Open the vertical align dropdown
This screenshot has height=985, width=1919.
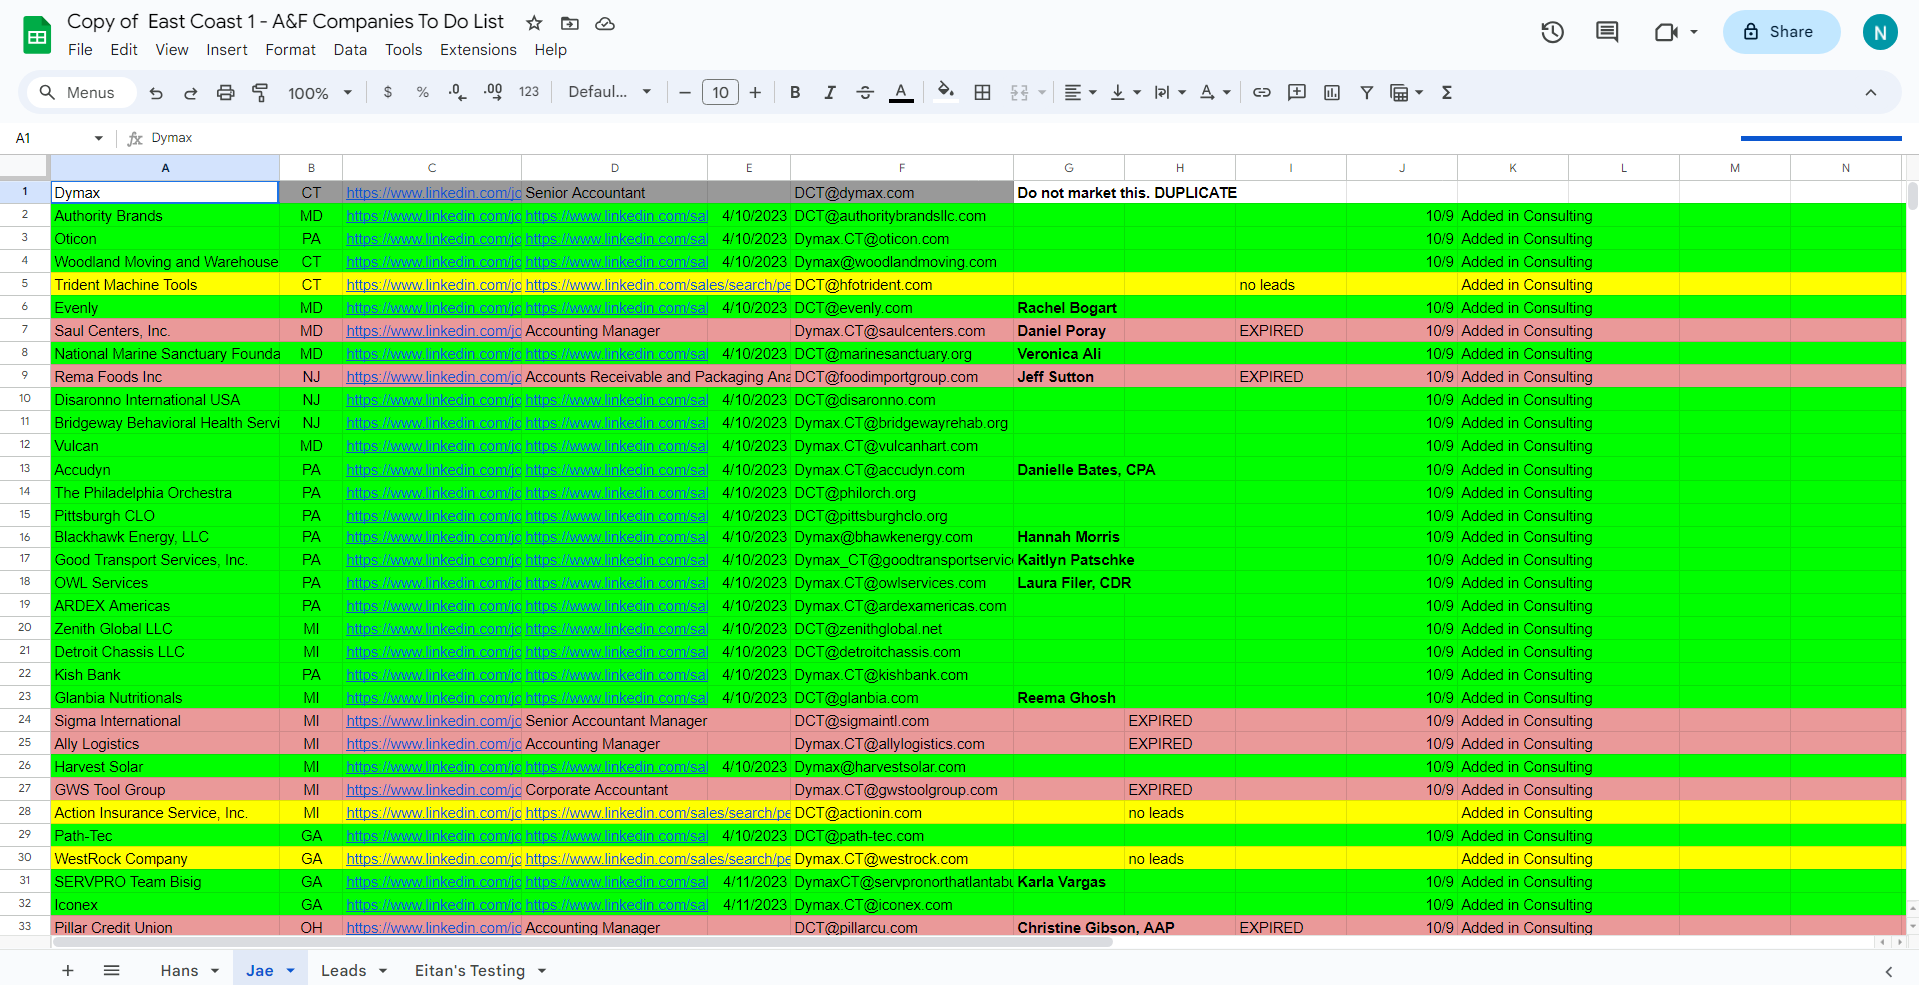point(1125,93)
